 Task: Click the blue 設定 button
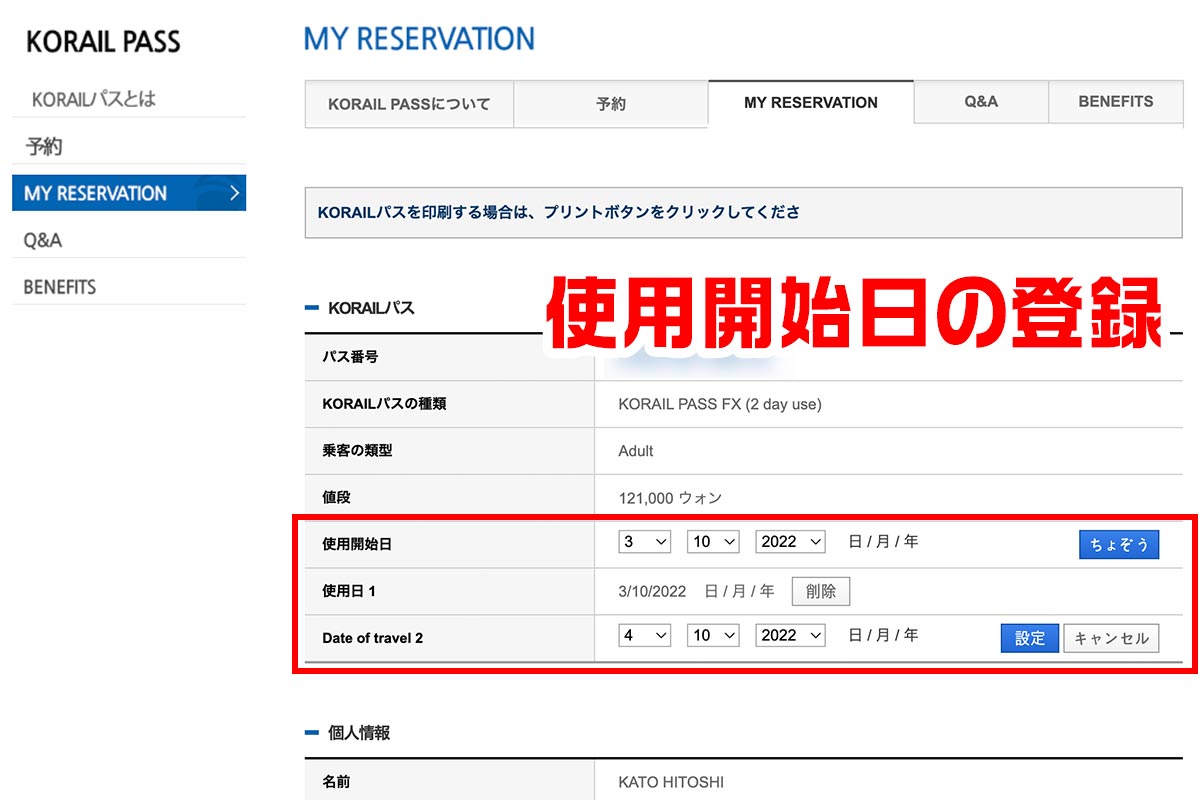[1030, 638]
